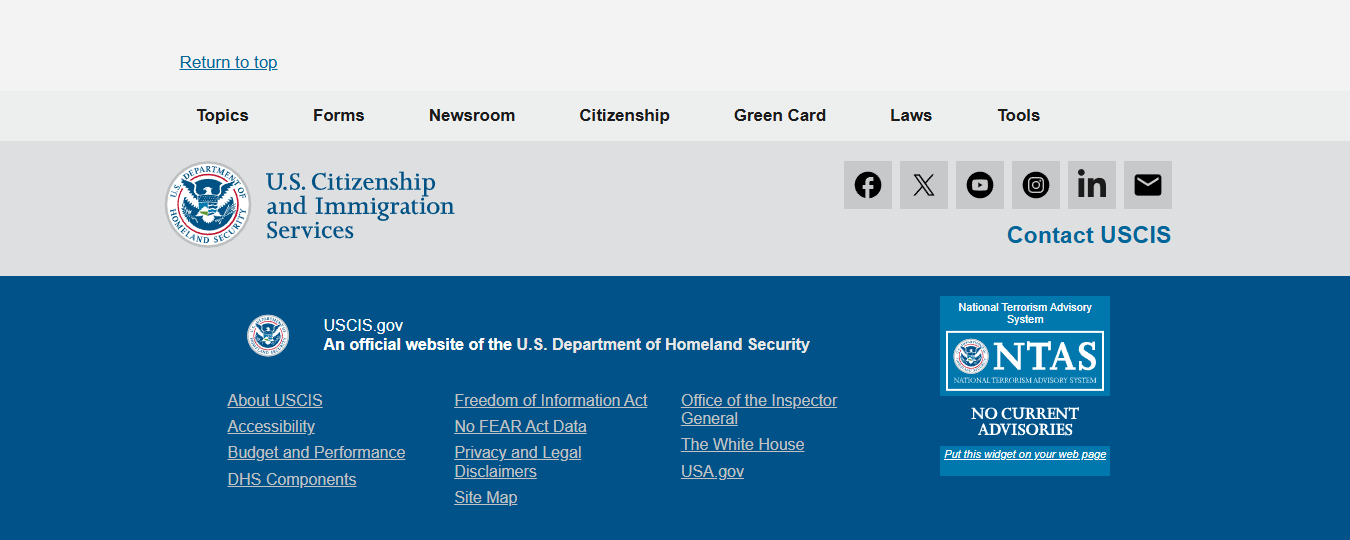Open the DHS Components link
1350x540 pixels.
[292, 479]
